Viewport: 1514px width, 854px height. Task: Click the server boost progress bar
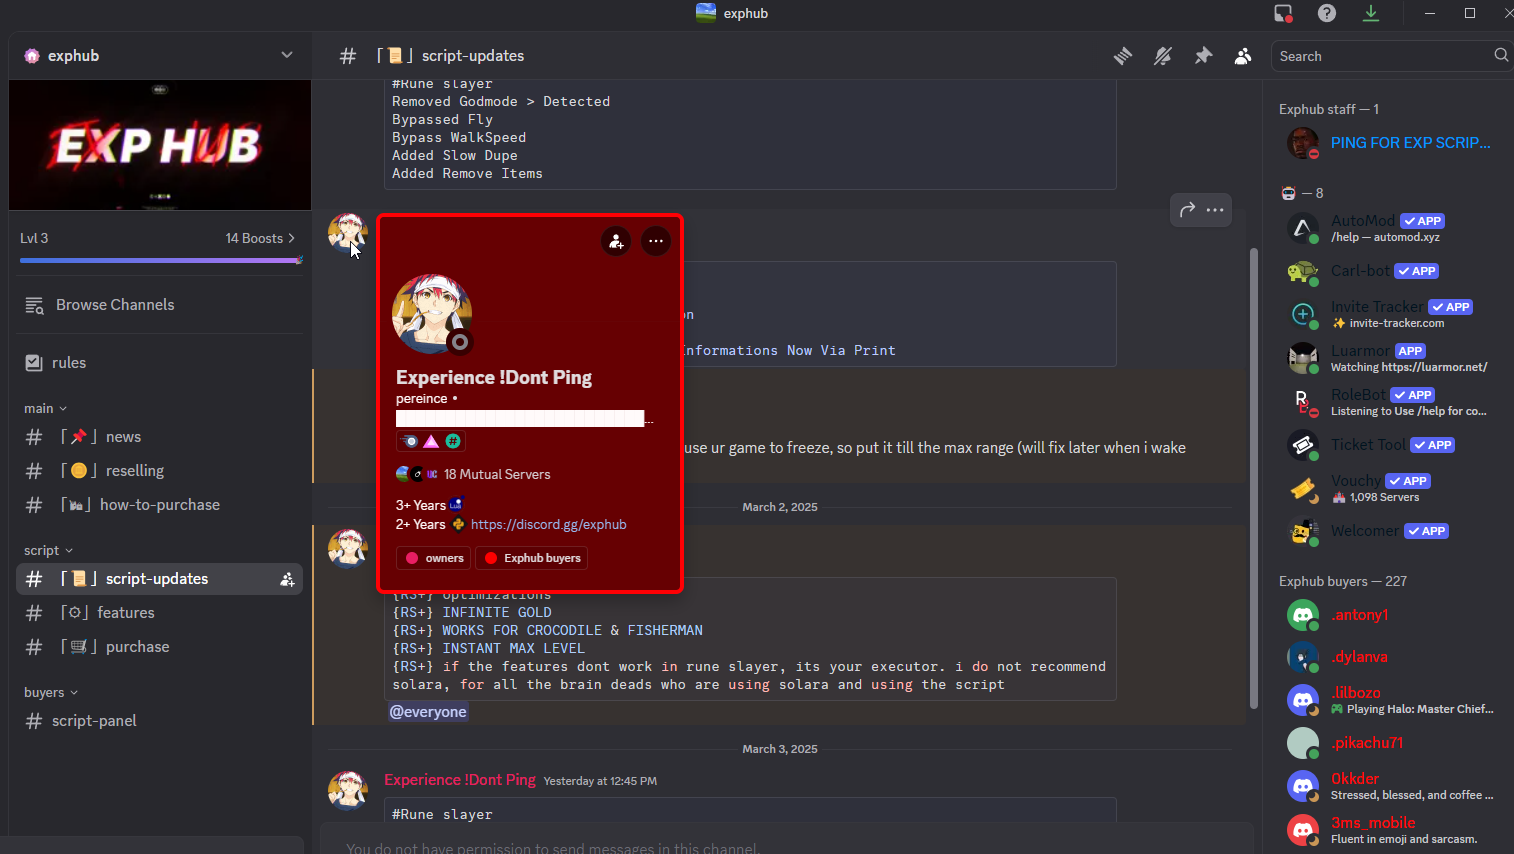160,261
